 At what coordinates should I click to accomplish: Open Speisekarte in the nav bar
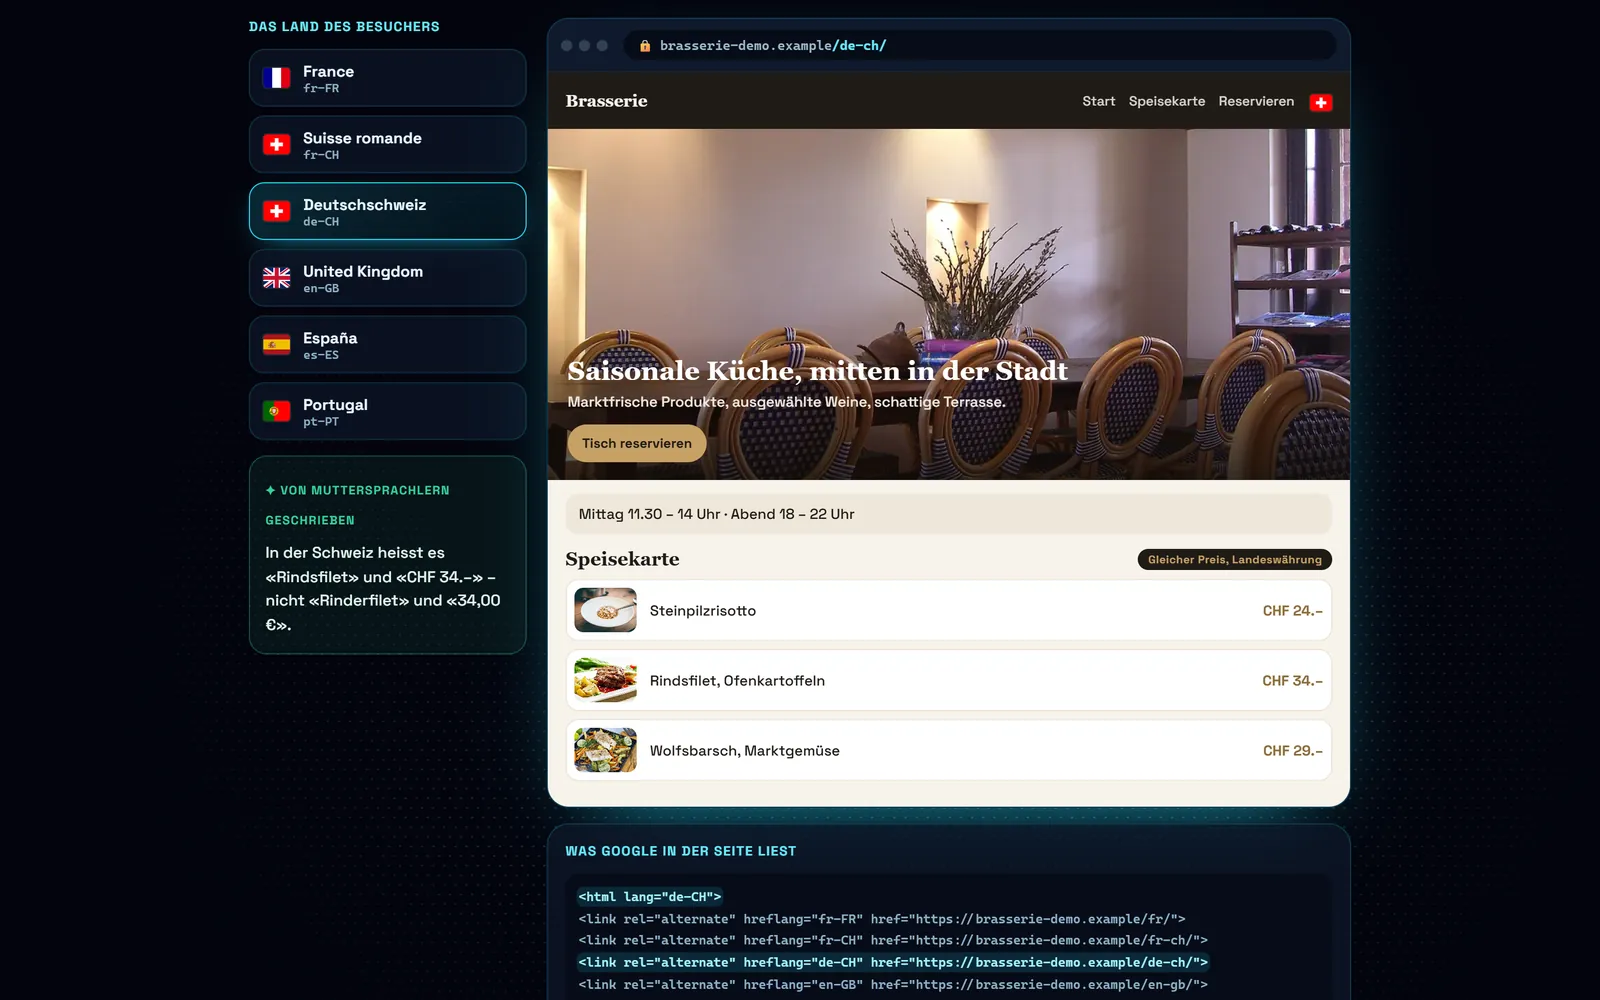pyautogui.click(x=1167, y=101)
